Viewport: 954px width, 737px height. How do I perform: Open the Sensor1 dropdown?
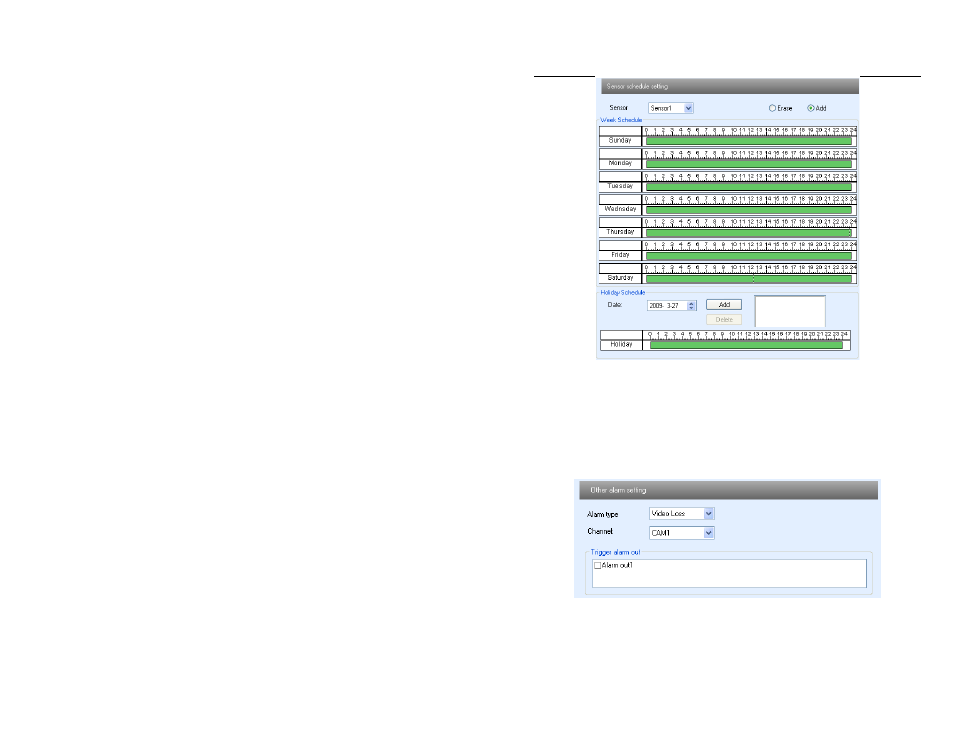pyautogui.click(x=670, y=108)
